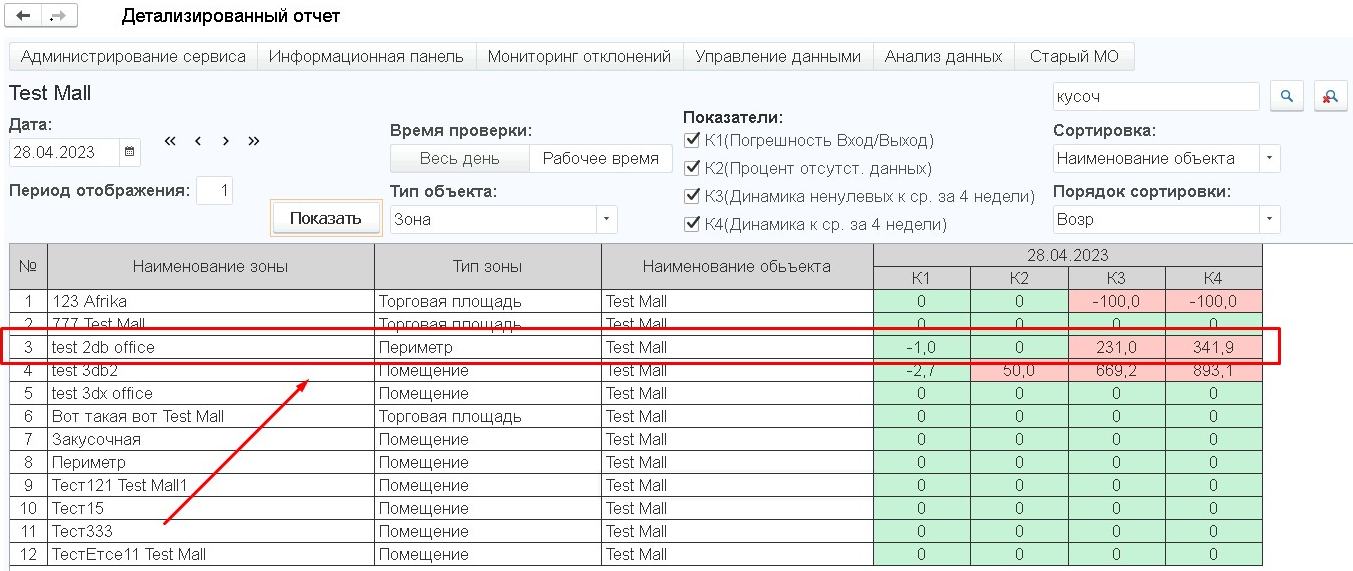This screenshot has width=1353, height=571.
Task: Open the 'Информационная панель' menu
Action: click(x=367, y=57)
